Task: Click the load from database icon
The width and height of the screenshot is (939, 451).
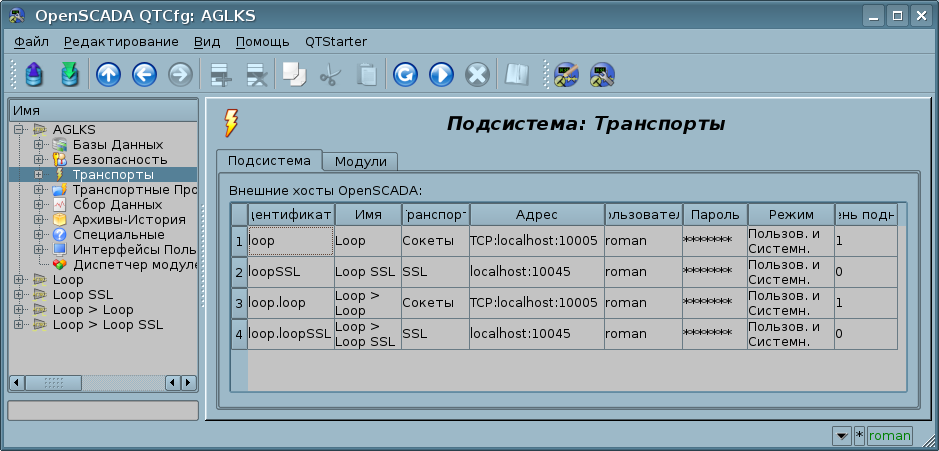Action: pos(35,74)
